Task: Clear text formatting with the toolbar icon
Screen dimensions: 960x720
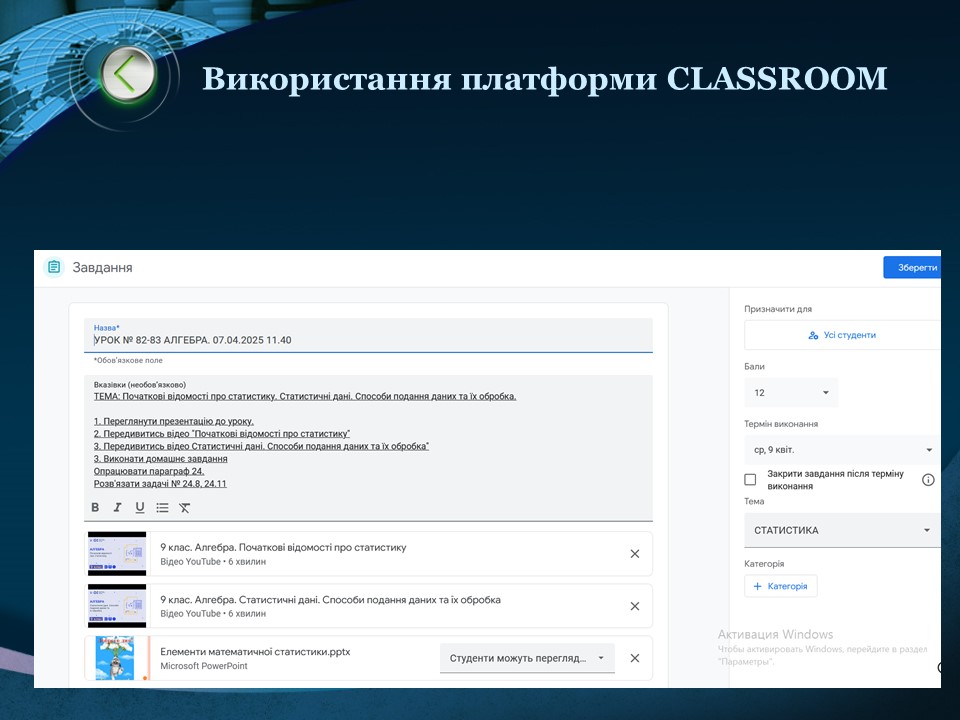Action: [185, 507]
